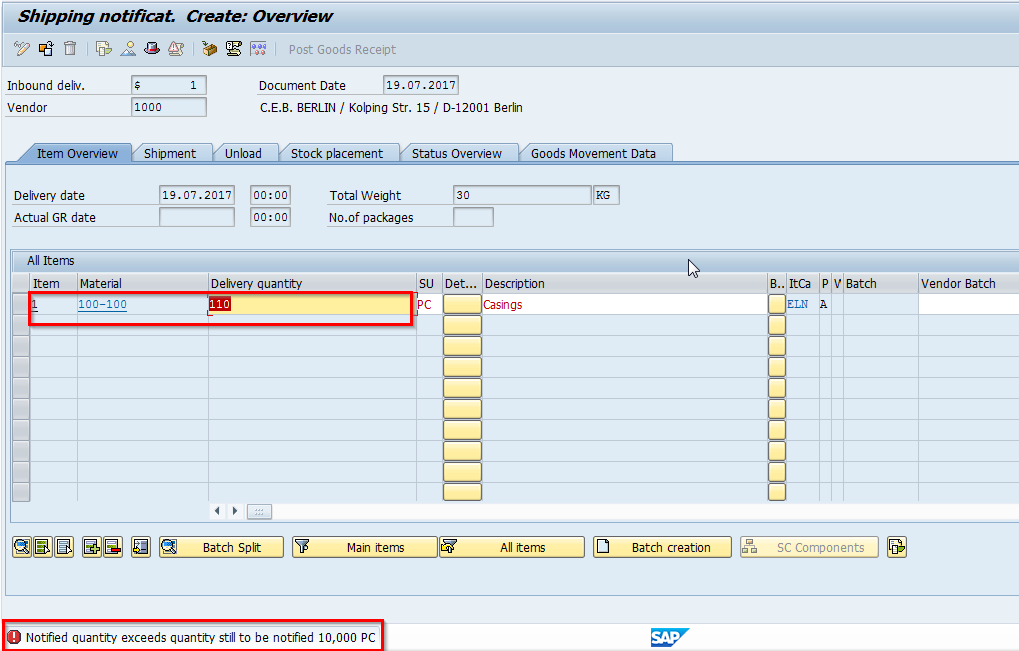Open the packing screen box icon
Image resolution: width=1019 pixels, height=651 pixels.
211,48
